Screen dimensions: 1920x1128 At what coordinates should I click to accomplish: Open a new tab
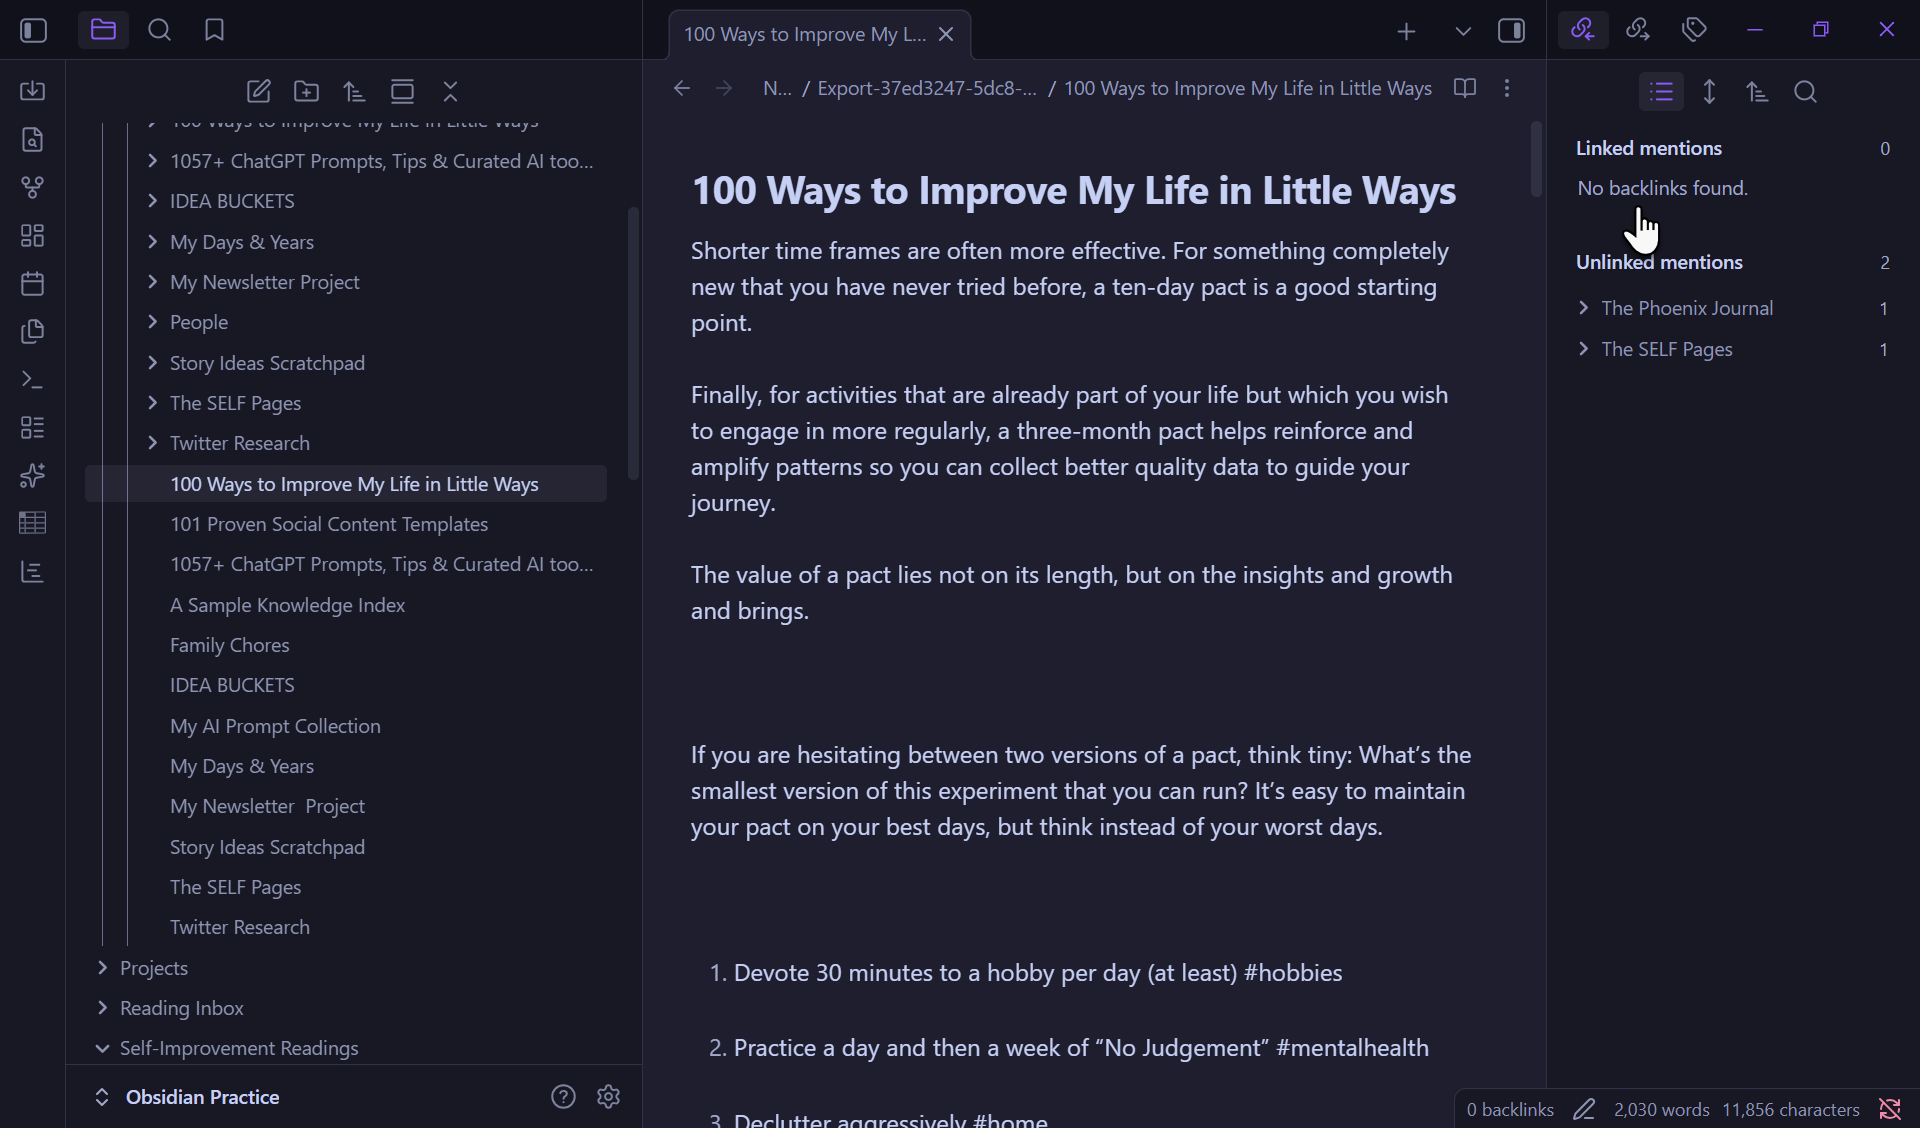tap(1406, 31)
